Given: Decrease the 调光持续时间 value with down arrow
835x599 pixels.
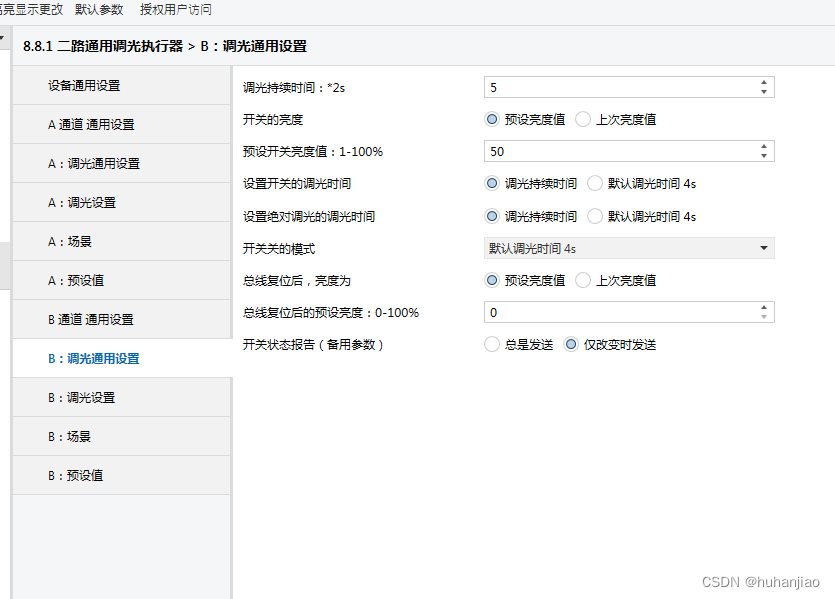Looking at the screenshot, I should (x=764, y=92).
